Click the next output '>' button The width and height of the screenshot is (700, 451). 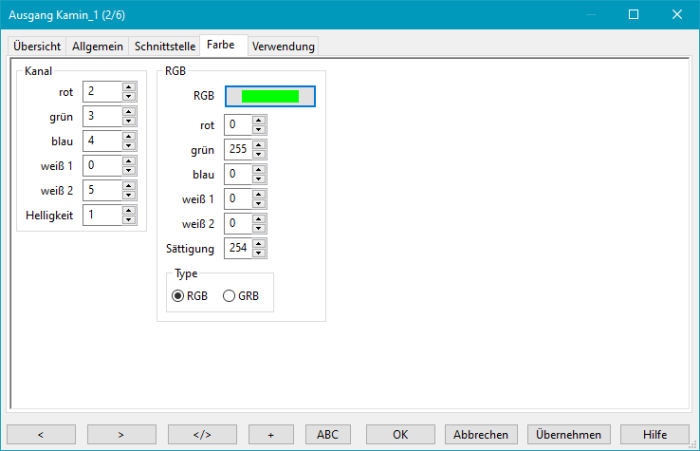pos(121,434)
